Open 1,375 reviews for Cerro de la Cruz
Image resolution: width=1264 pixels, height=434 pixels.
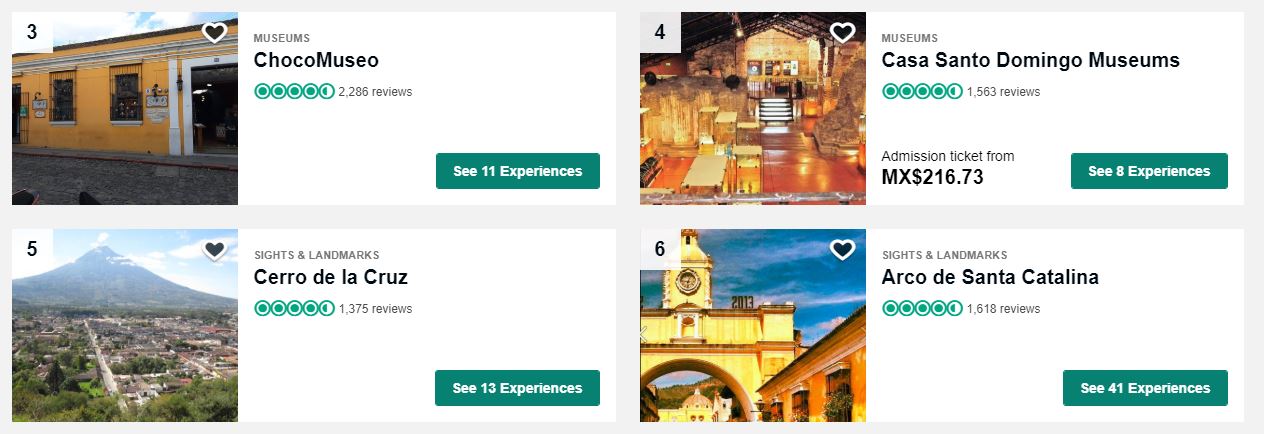click(x=375, y=309)
